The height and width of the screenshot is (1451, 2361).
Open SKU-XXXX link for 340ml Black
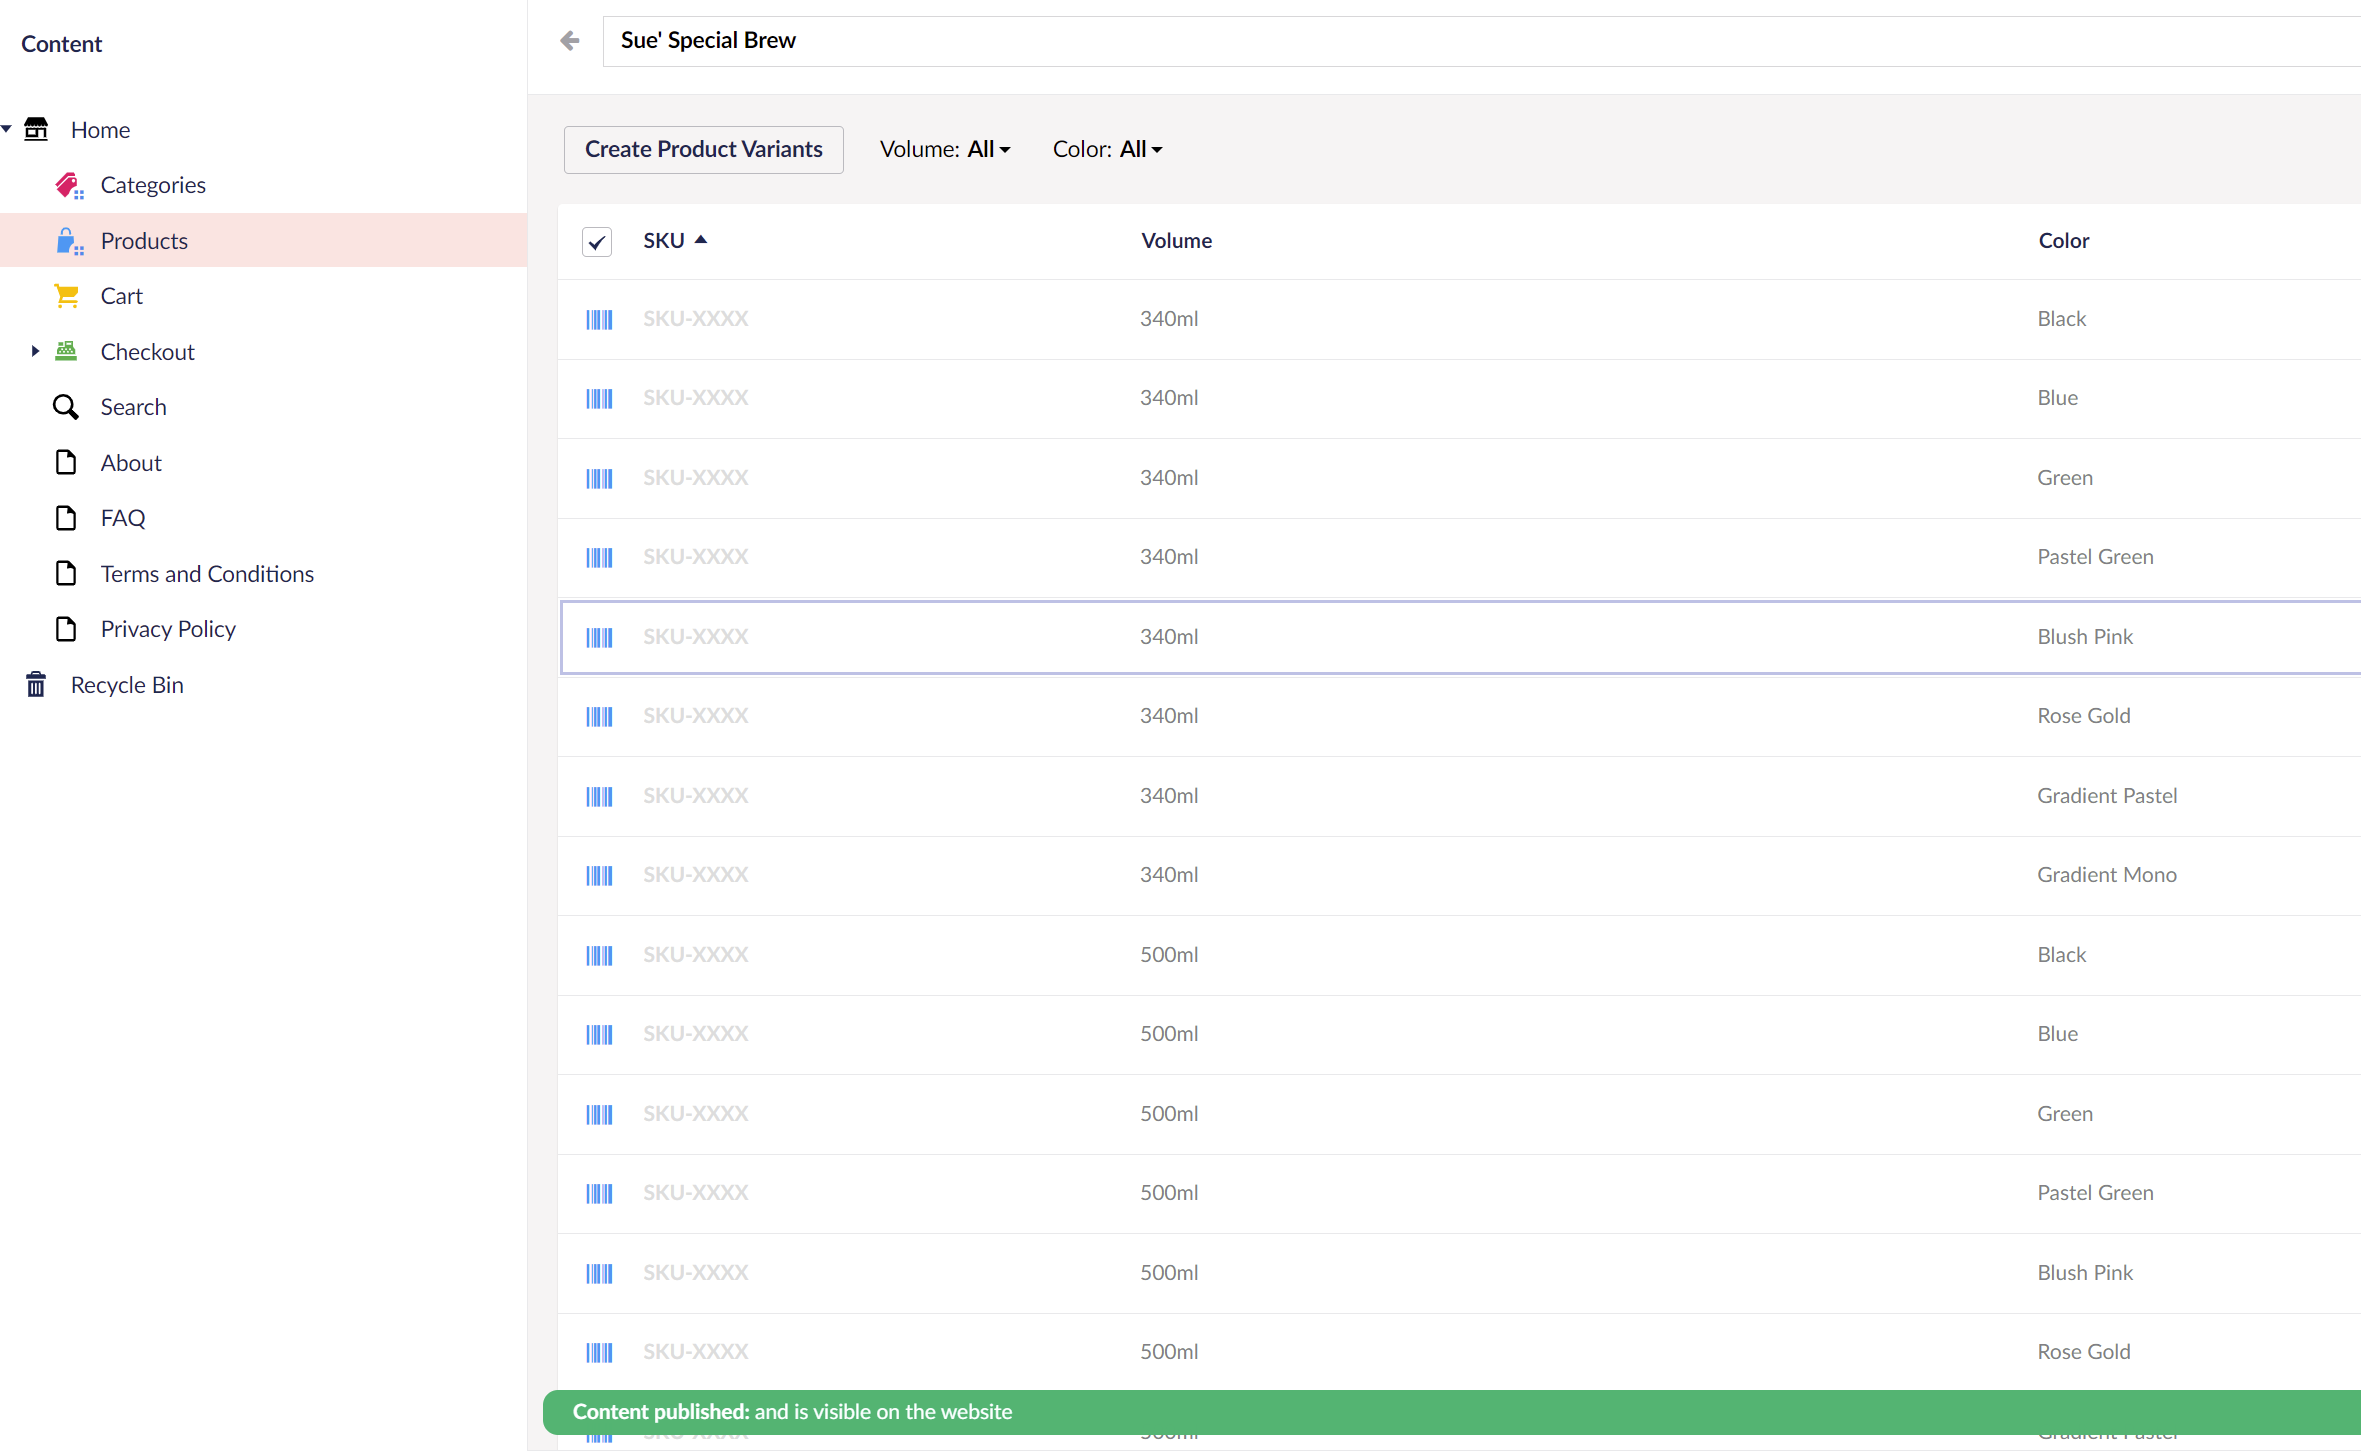696,318
